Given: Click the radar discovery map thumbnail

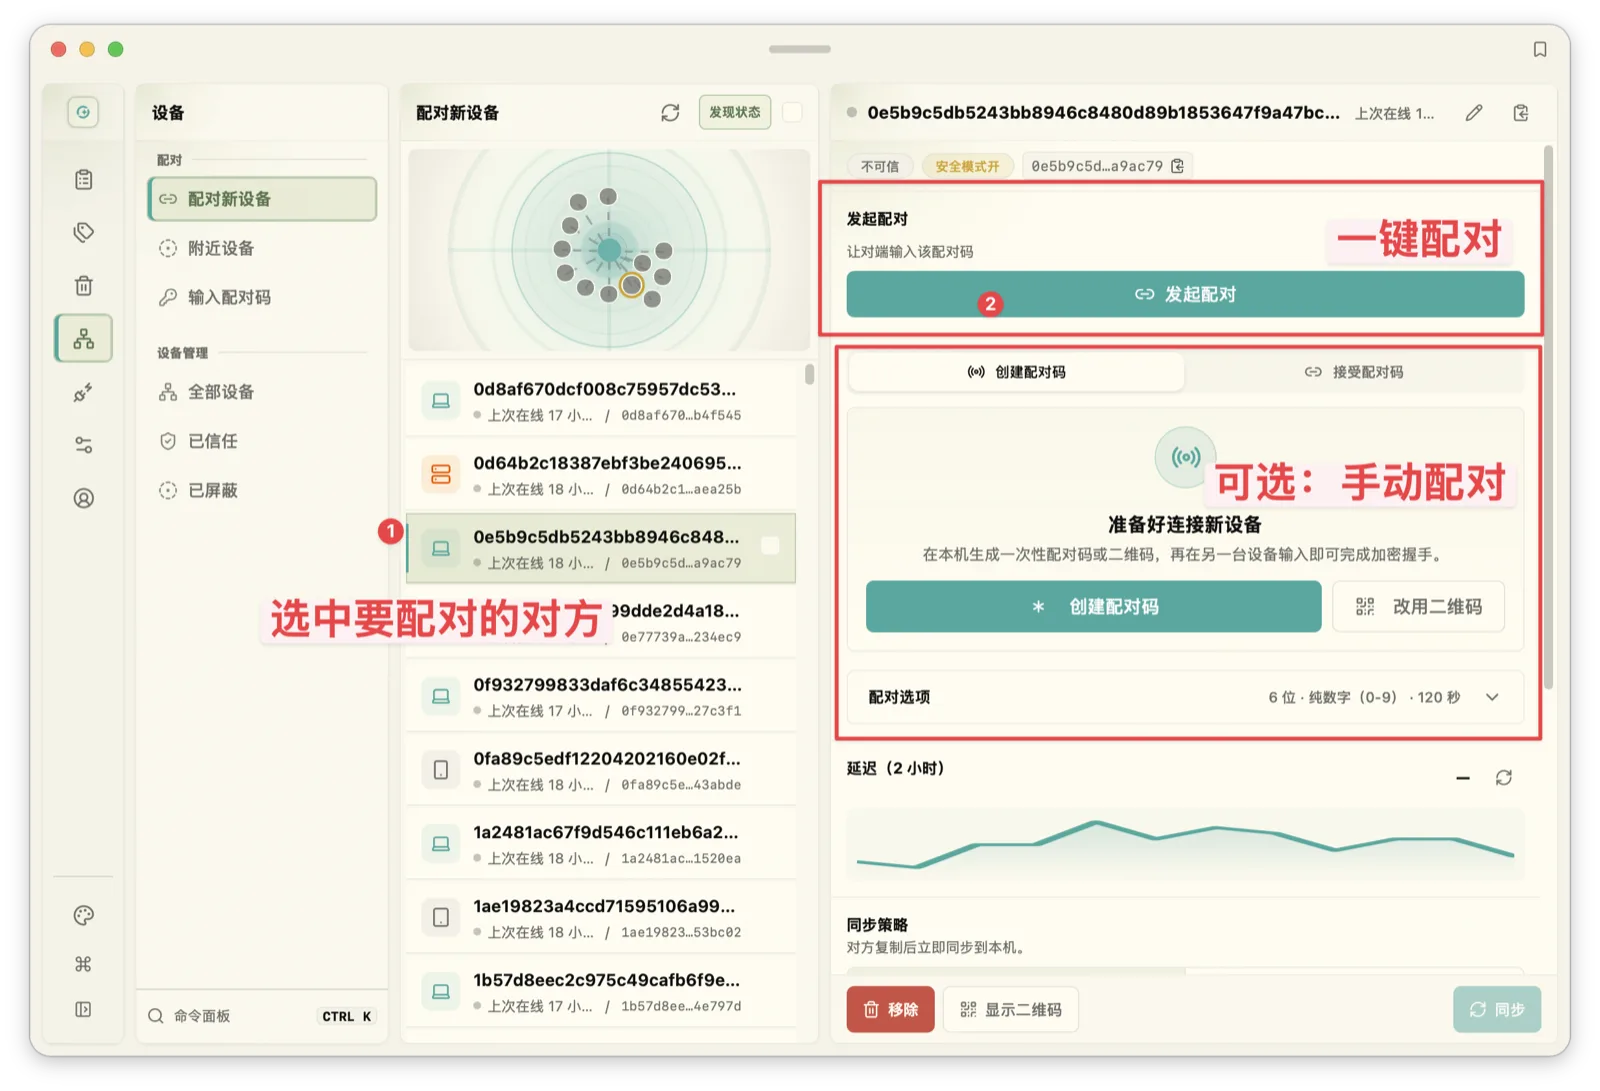Looking at the screenshot, I should [x=609, y=250].
